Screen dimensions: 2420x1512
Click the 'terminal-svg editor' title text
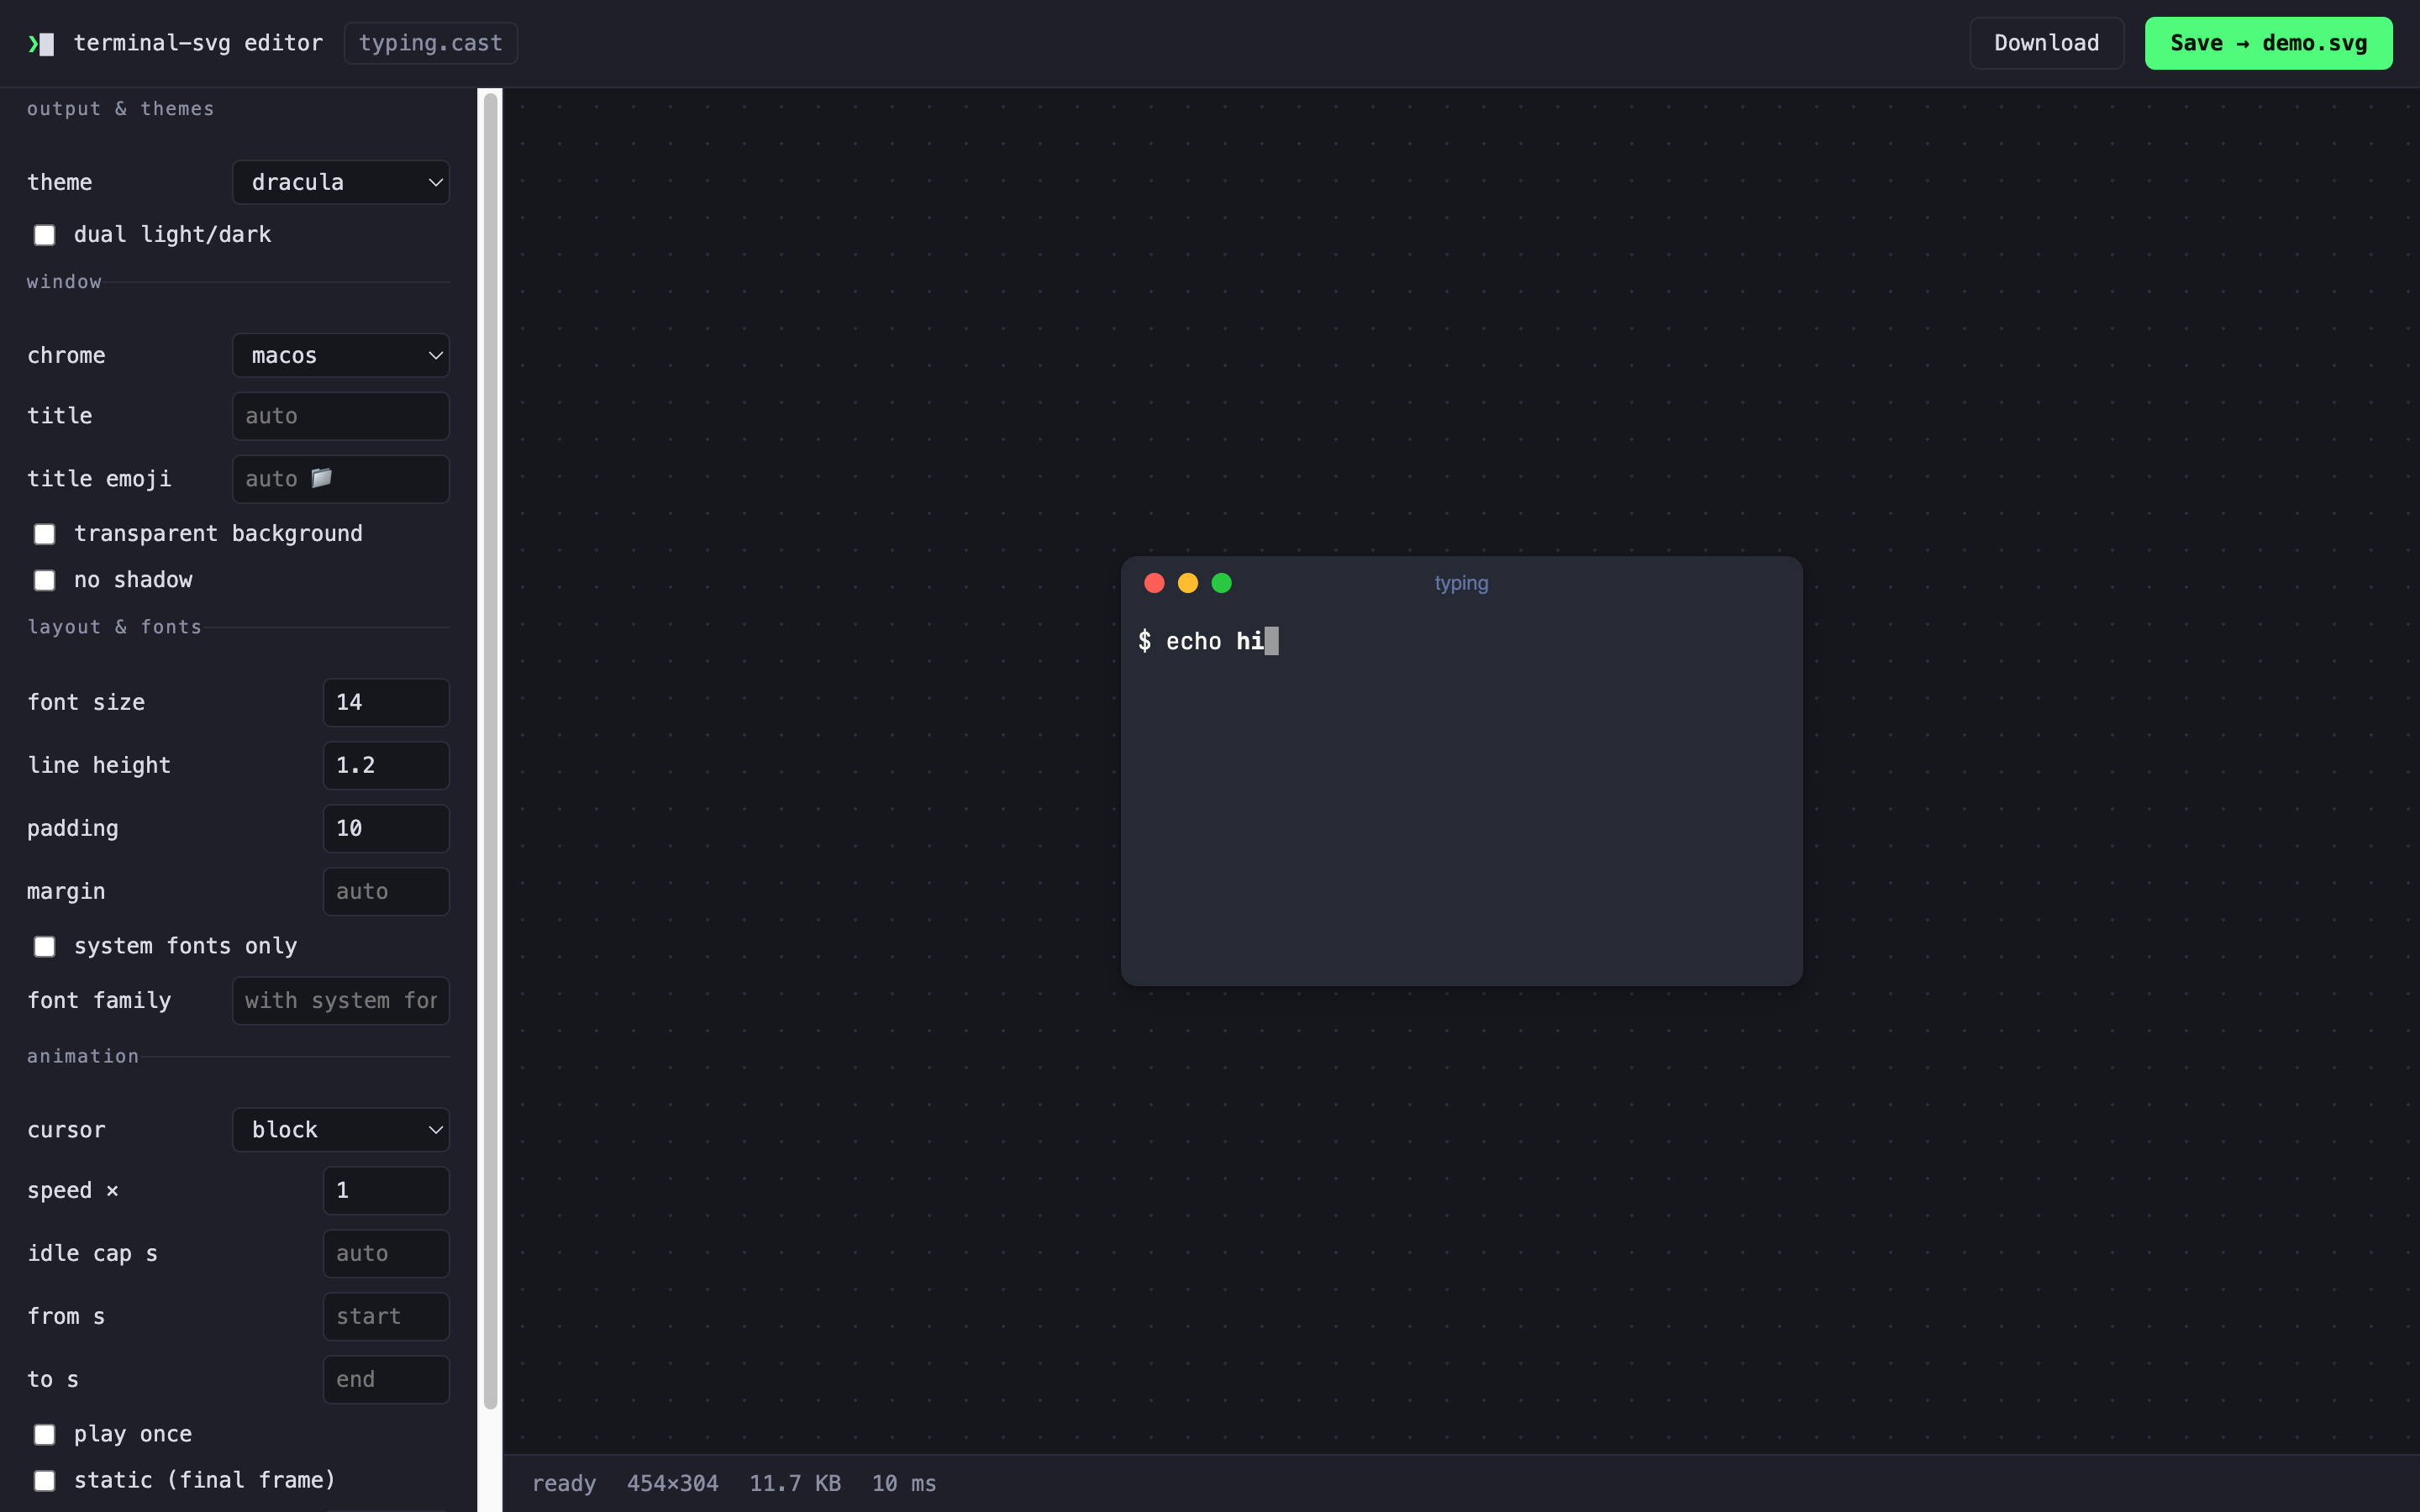(x=198, y=43)
